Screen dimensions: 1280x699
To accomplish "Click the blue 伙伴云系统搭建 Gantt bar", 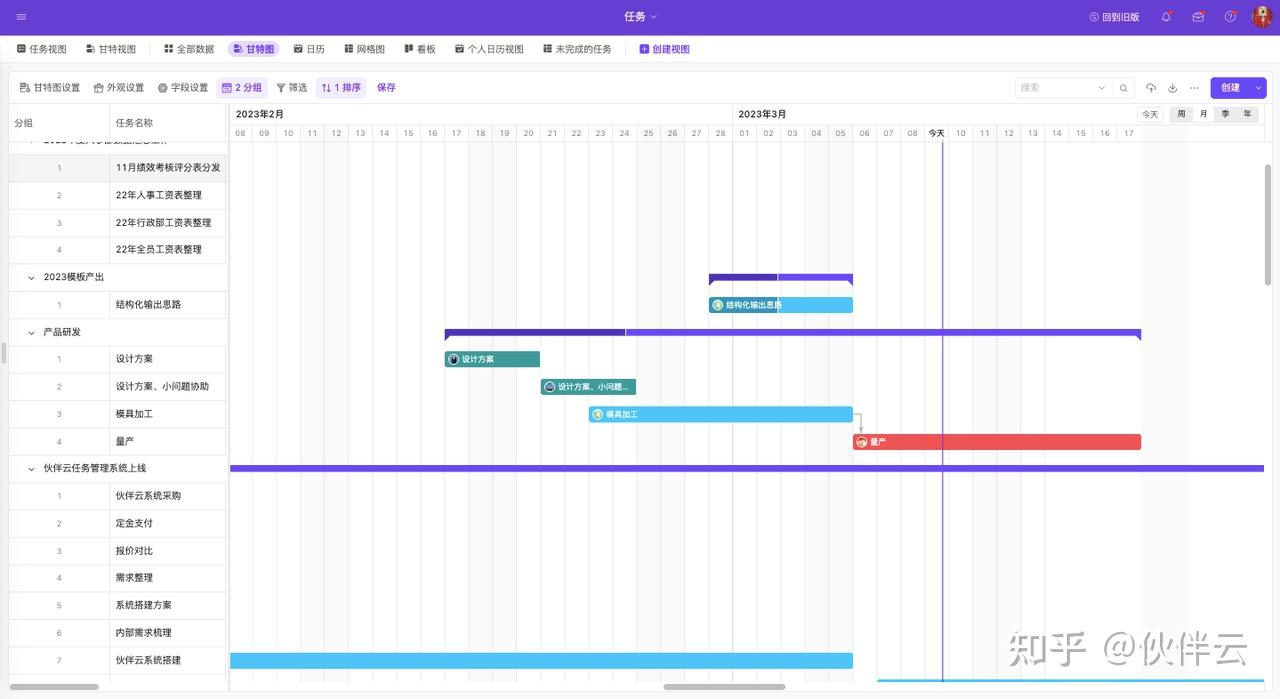I will 541,661.
